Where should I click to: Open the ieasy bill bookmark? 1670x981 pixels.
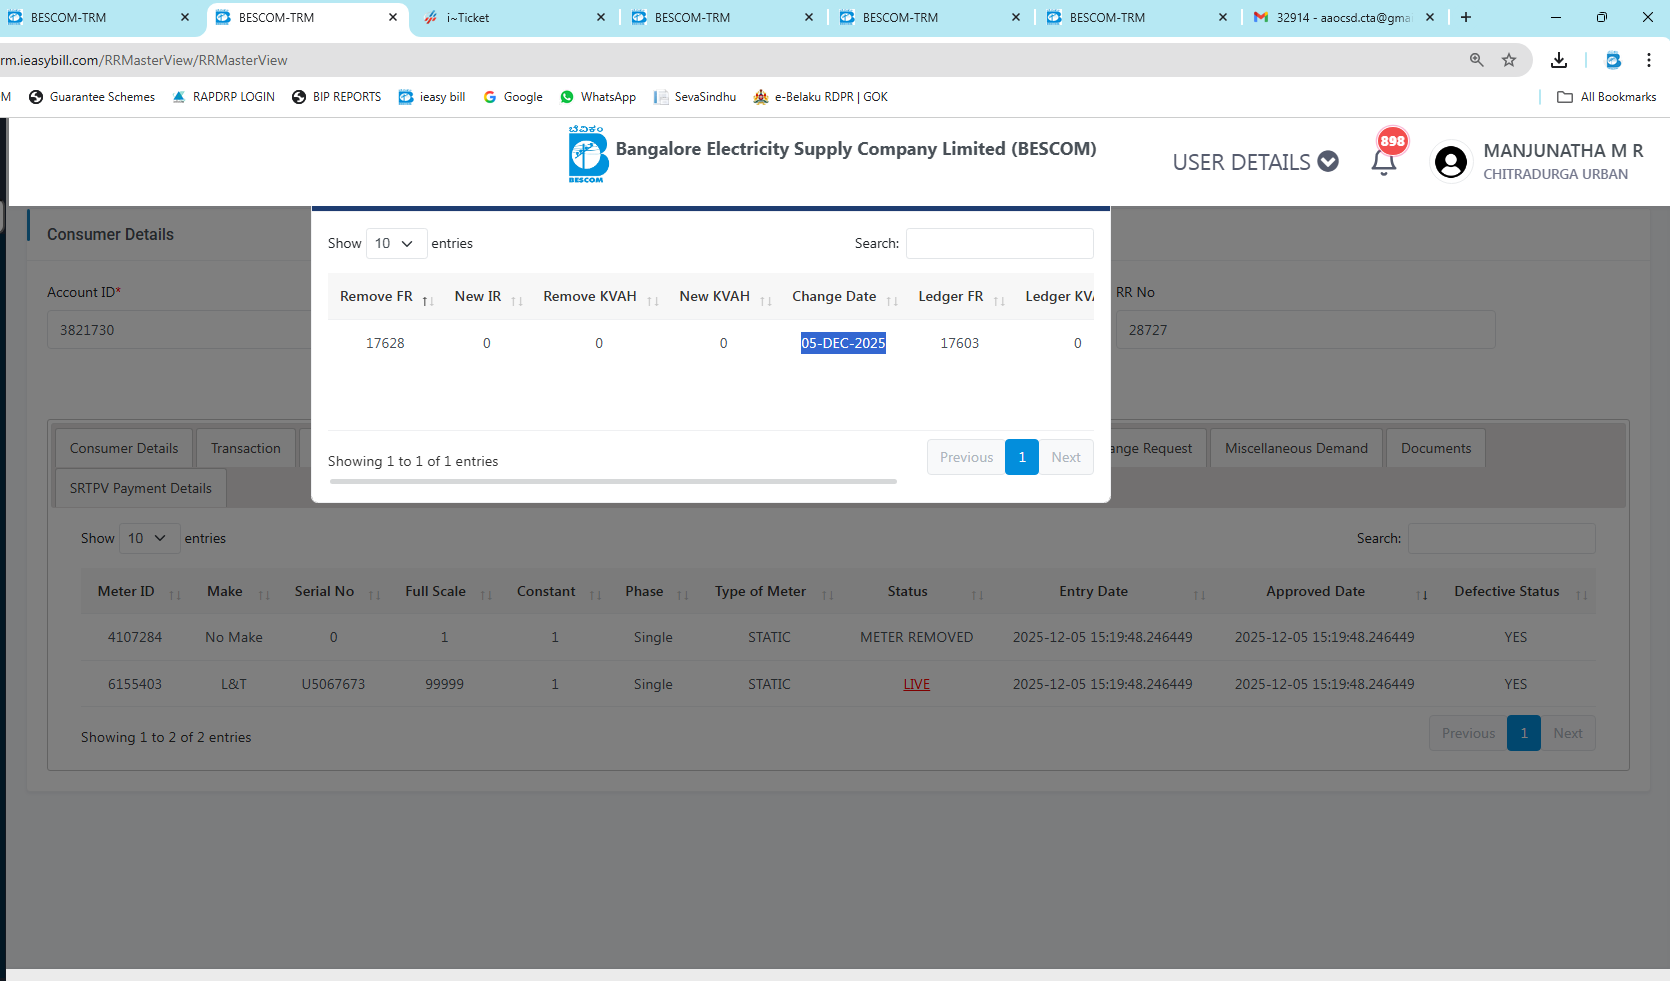coord(432,97)
